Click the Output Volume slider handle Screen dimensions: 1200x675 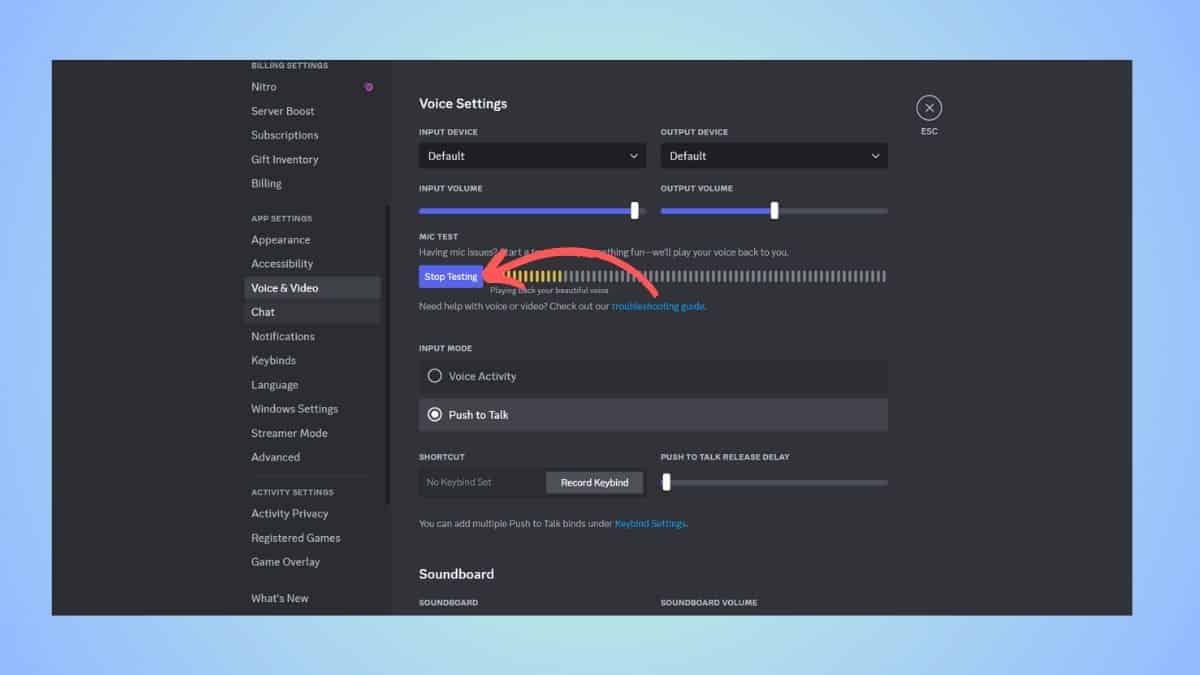coord(774,210)
